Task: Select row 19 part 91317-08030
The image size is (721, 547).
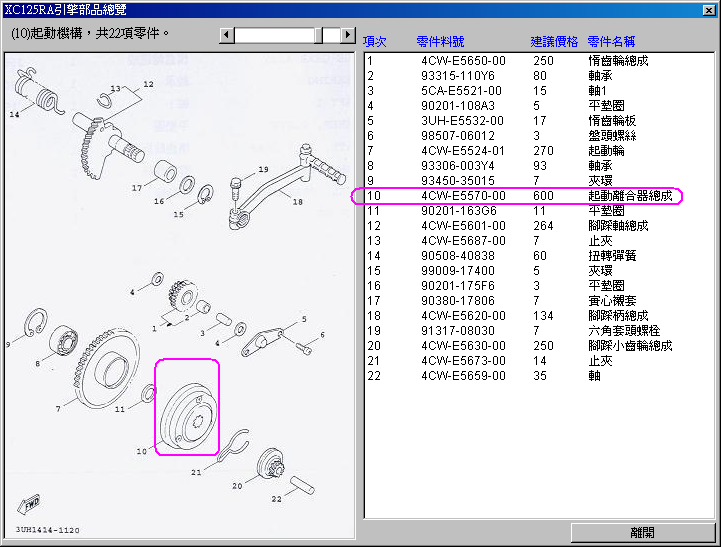Action: [539, 330]
